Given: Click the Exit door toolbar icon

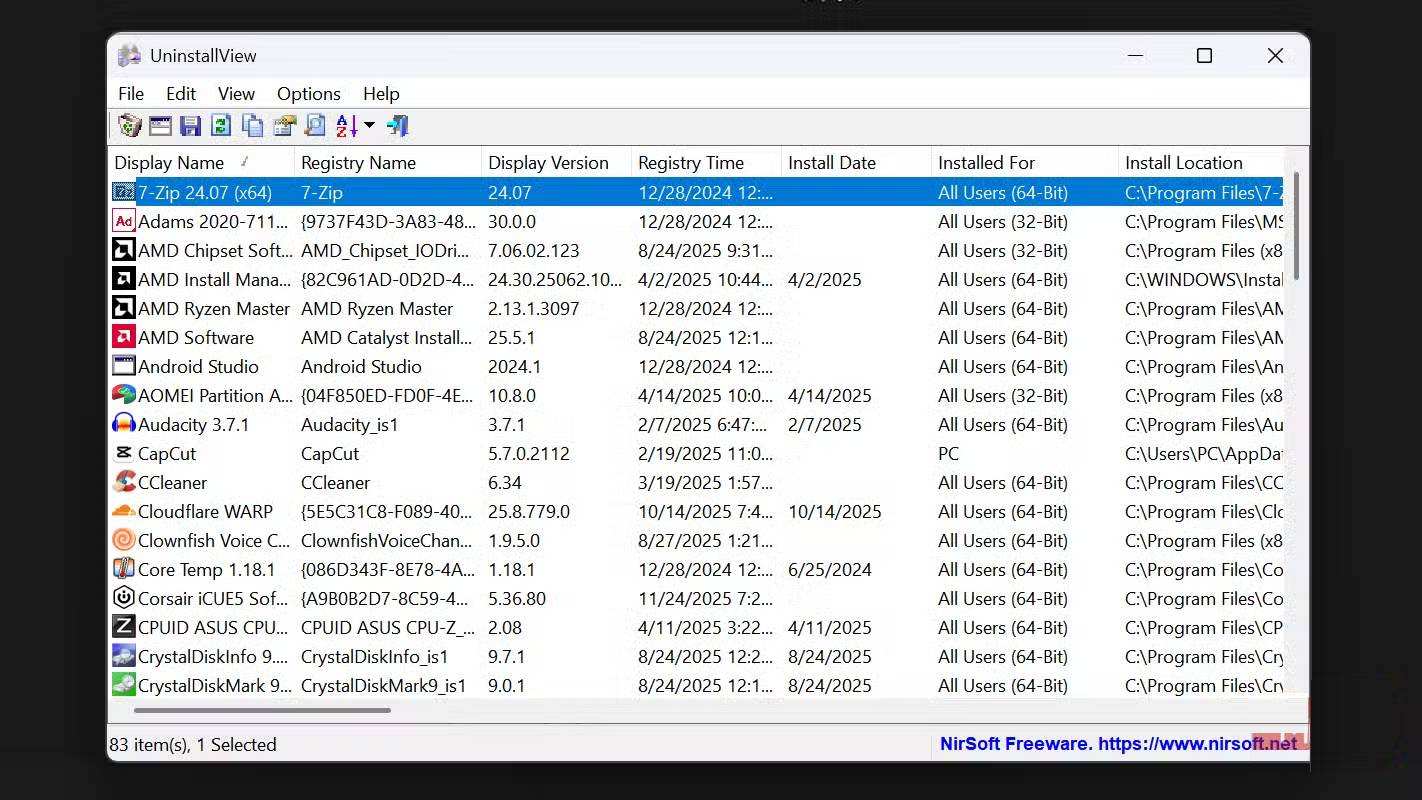Looking at the screenshot, I should tap(398, 126).
